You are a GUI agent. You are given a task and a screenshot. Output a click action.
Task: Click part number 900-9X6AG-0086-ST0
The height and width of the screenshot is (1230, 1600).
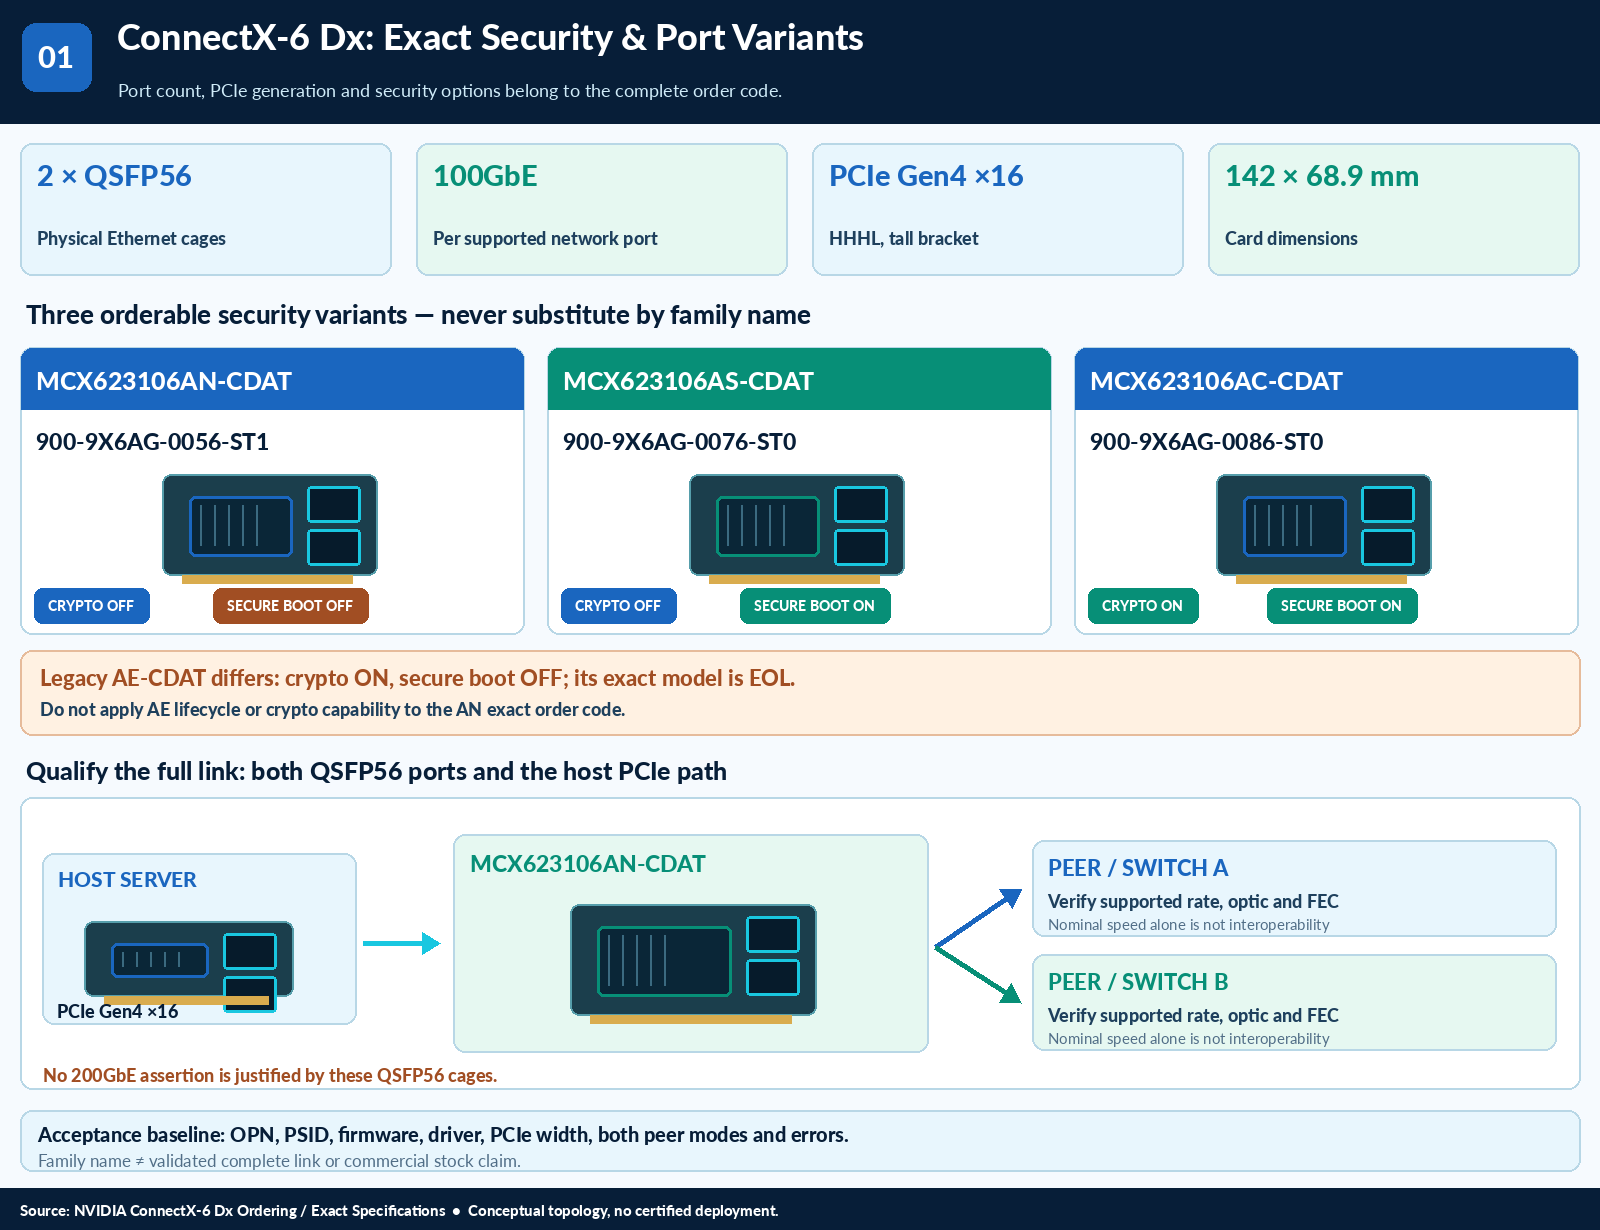[1206, 442]
